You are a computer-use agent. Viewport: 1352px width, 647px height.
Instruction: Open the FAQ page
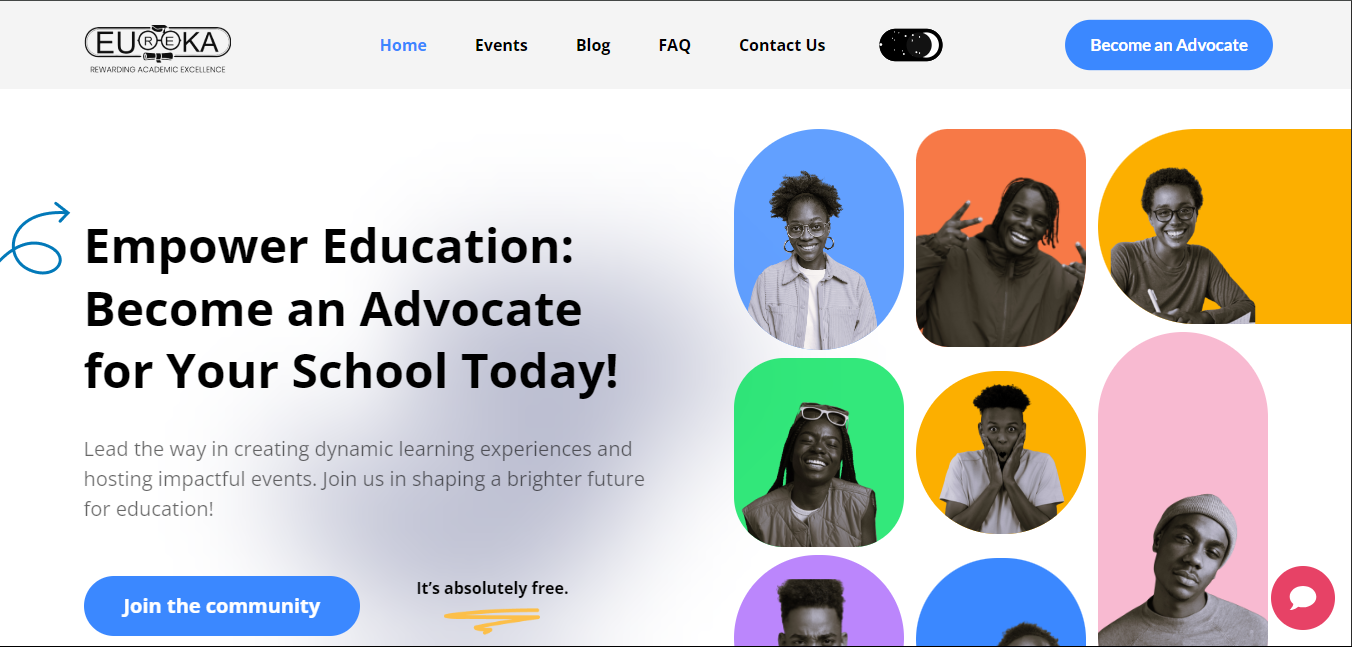click(675, 45)
